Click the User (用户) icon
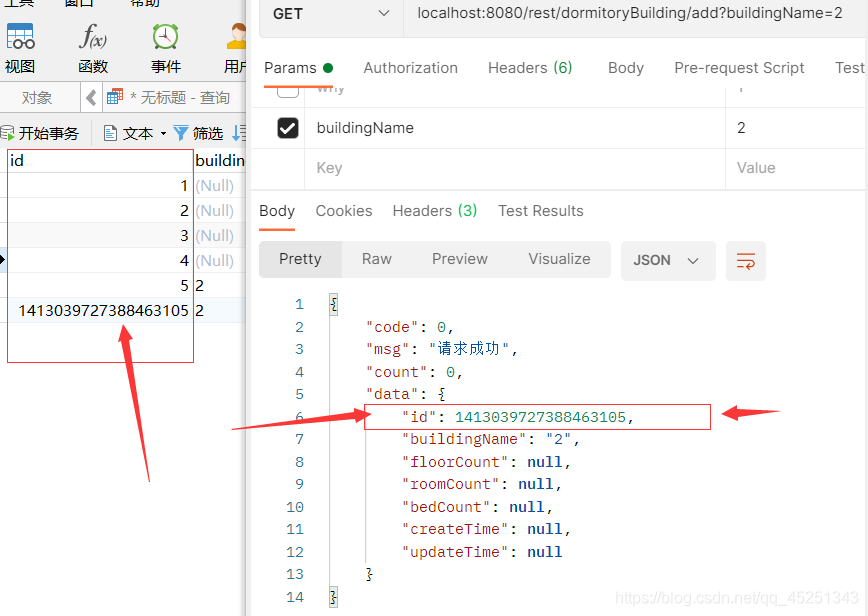Image resolution: width=868 pixels, height=616 pixels. 236,38
